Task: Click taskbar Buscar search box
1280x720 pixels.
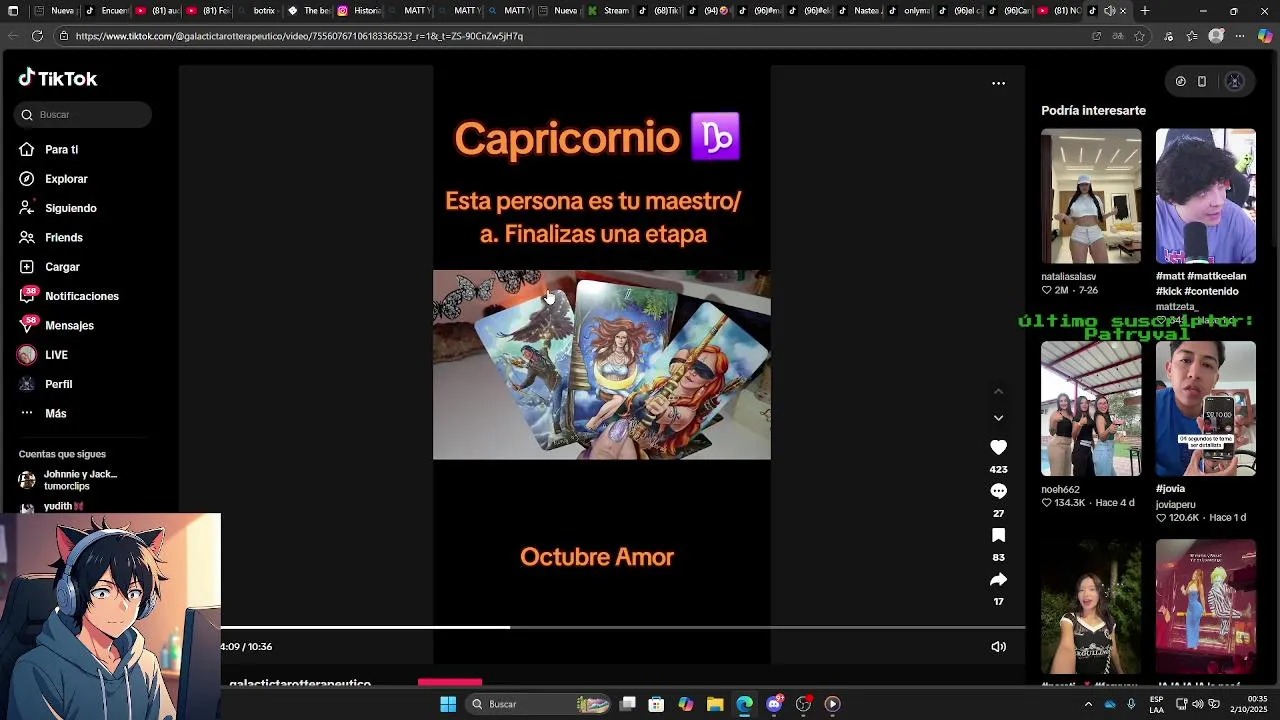Action: coord(540,704)
